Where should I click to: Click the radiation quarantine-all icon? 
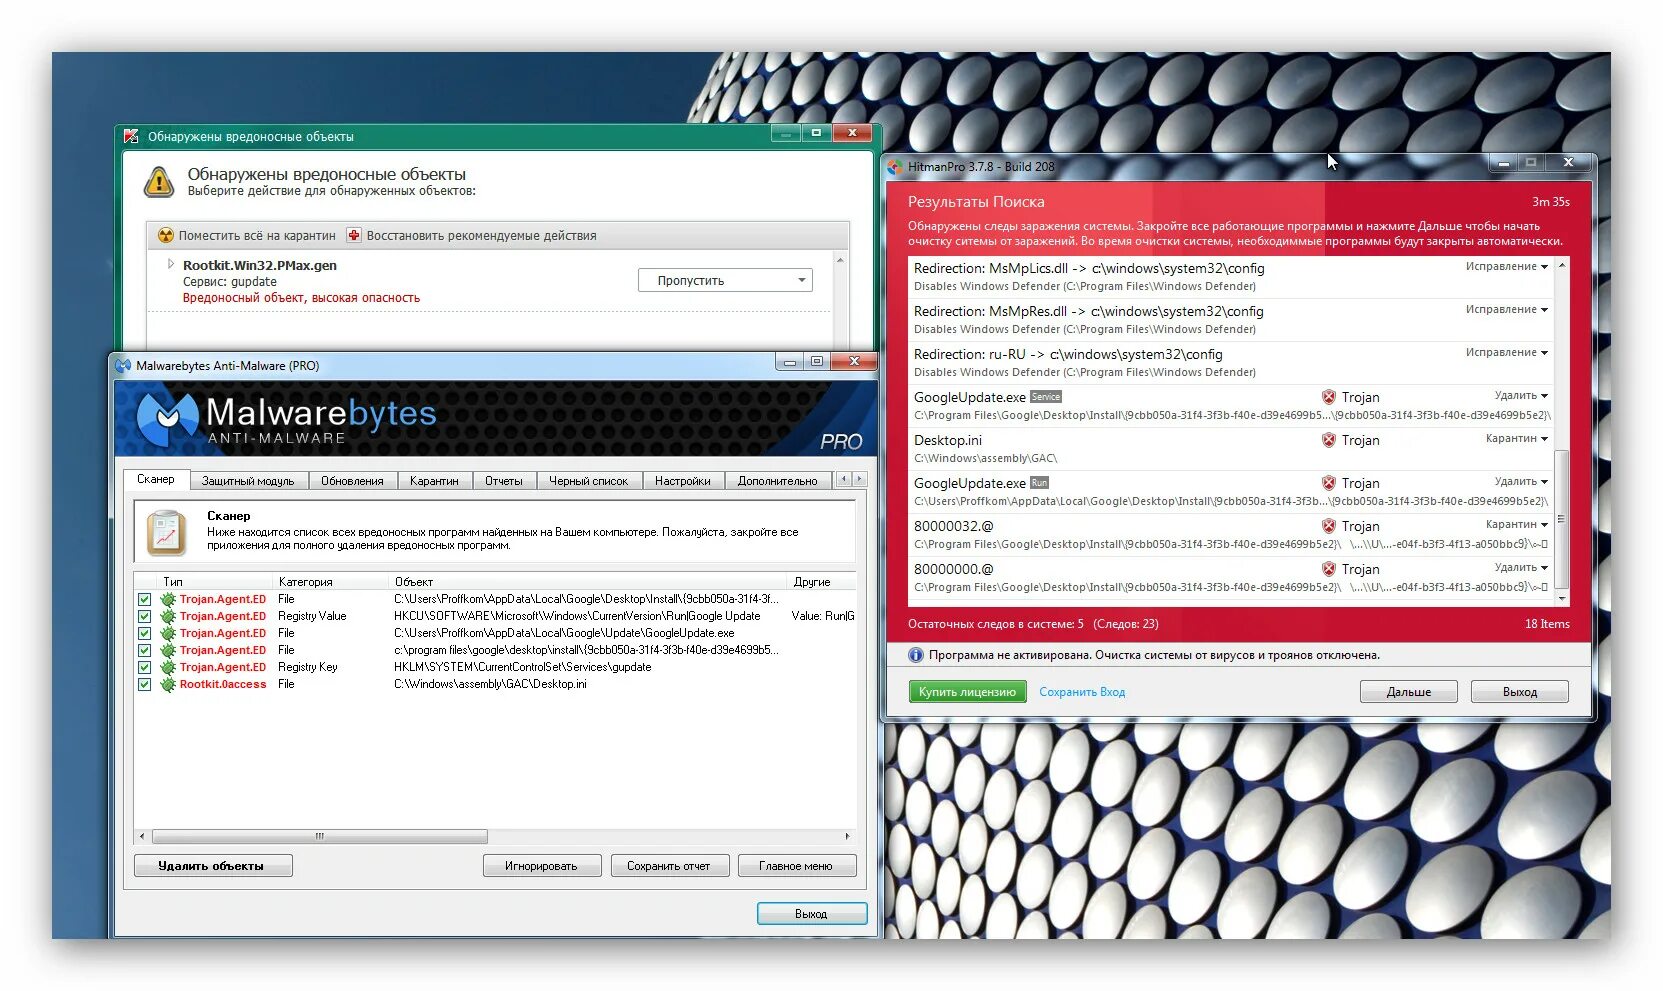(x=166, y=236)
